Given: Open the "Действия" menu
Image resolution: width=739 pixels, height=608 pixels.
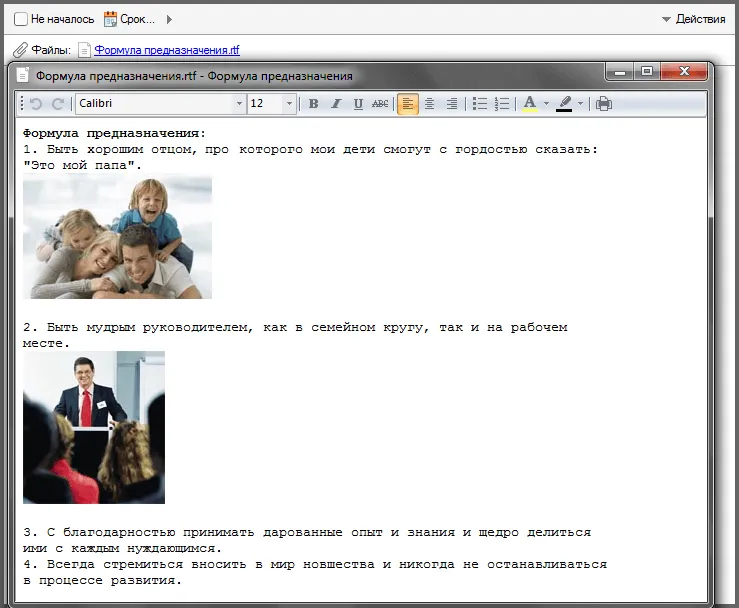Looking at the screenshot, I should click(693, 19).
